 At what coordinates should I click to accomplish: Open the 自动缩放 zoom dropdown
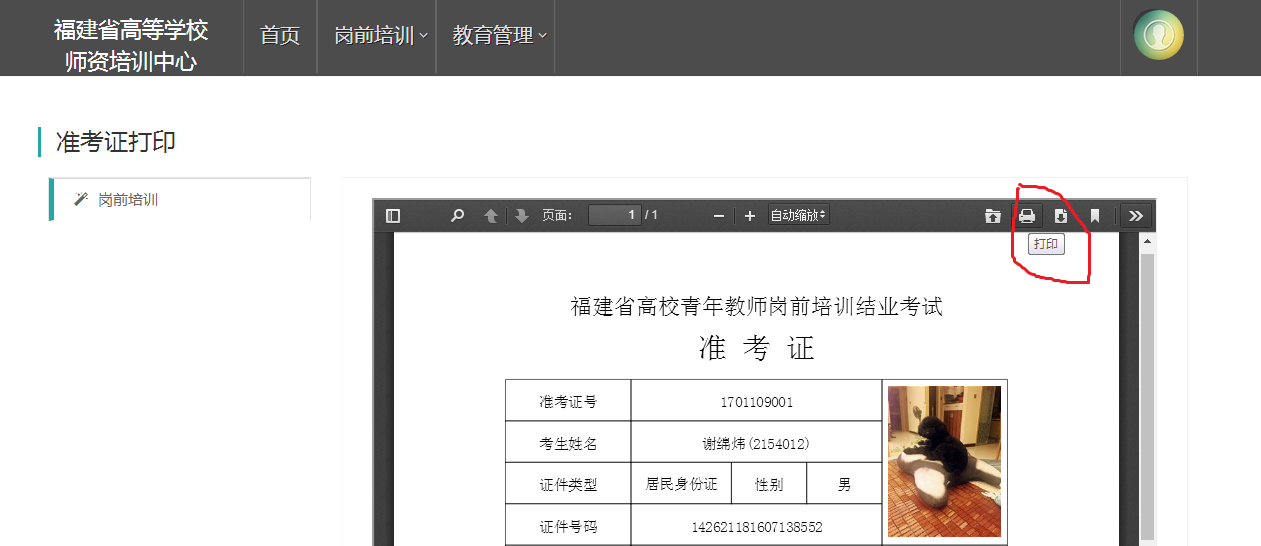tap(798, 216)
